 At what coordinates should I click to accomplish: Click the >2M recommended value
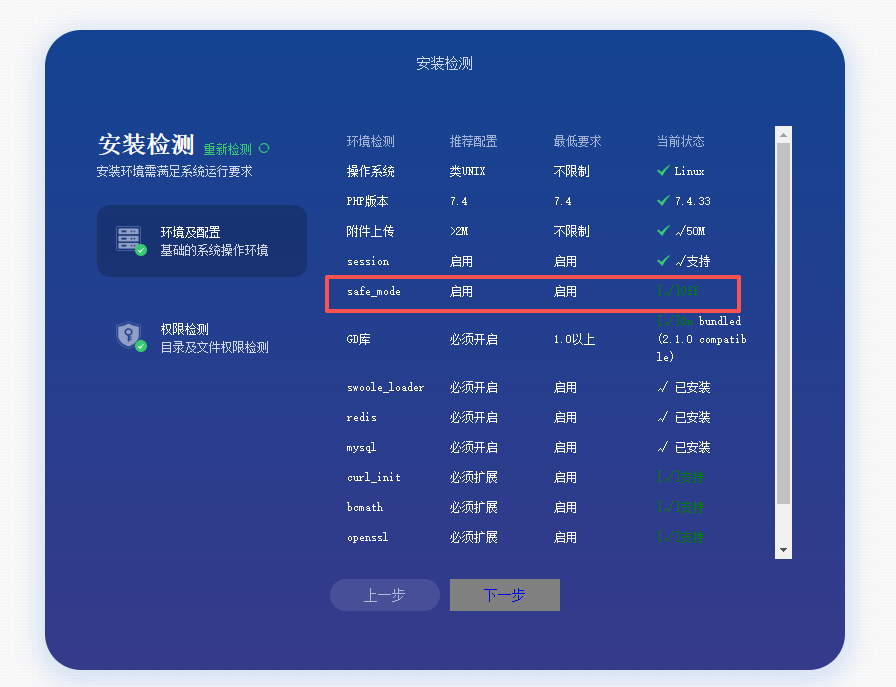coord(459,231)
